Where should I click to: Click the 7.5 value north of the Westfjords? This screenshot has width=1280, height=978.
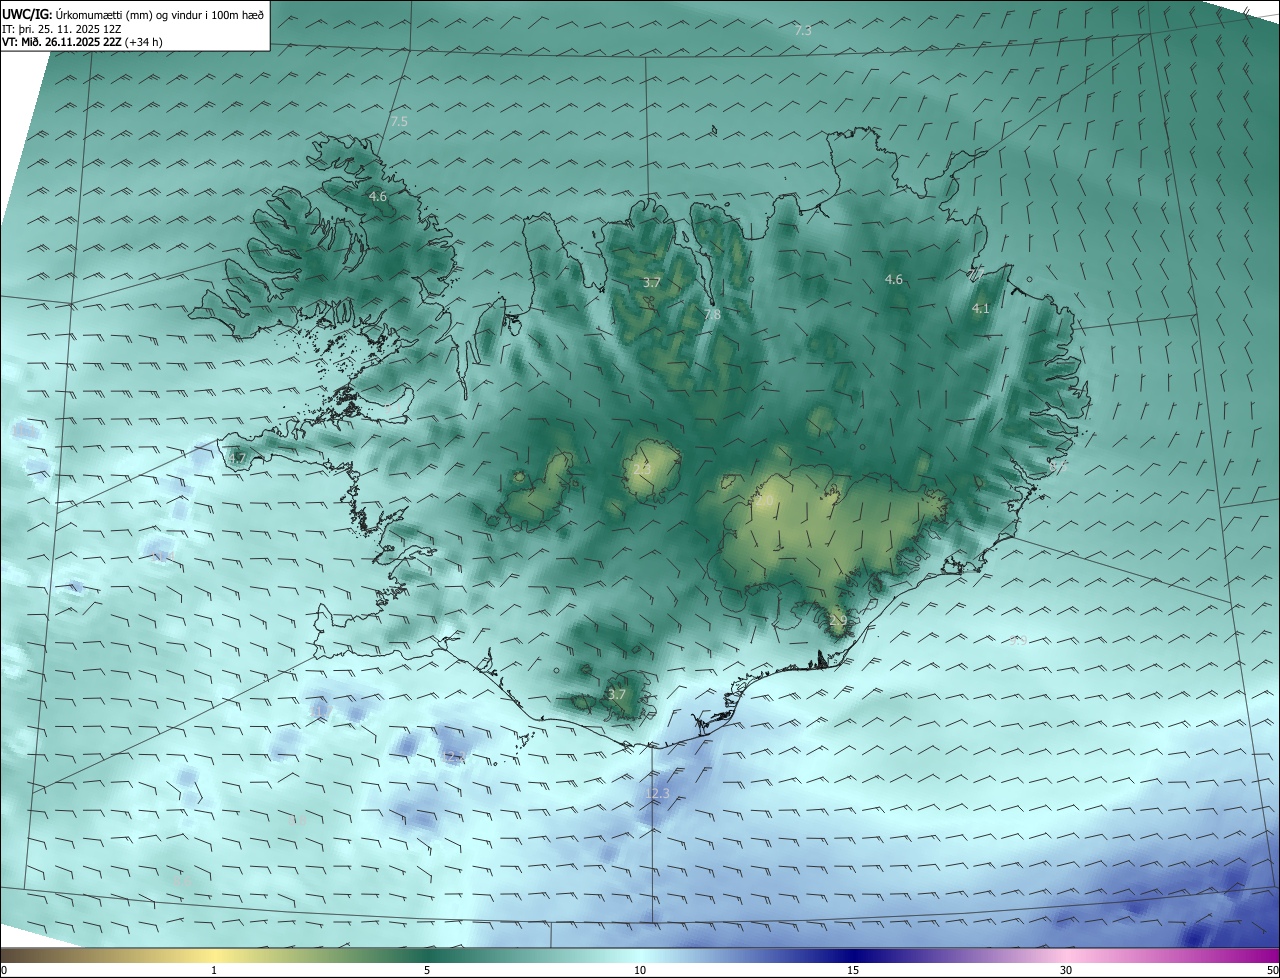coord(399,121)
